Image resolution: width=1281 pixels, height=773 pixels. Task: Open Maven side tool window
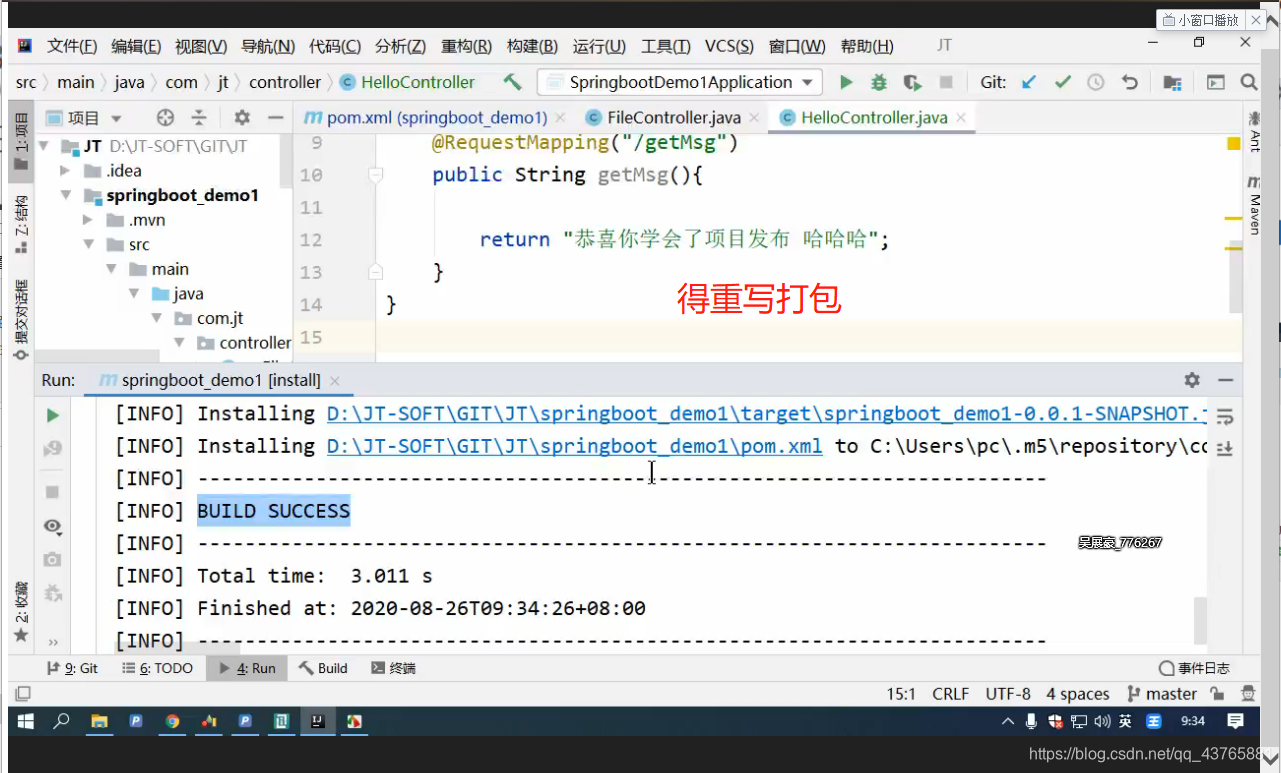(1254, 204)
